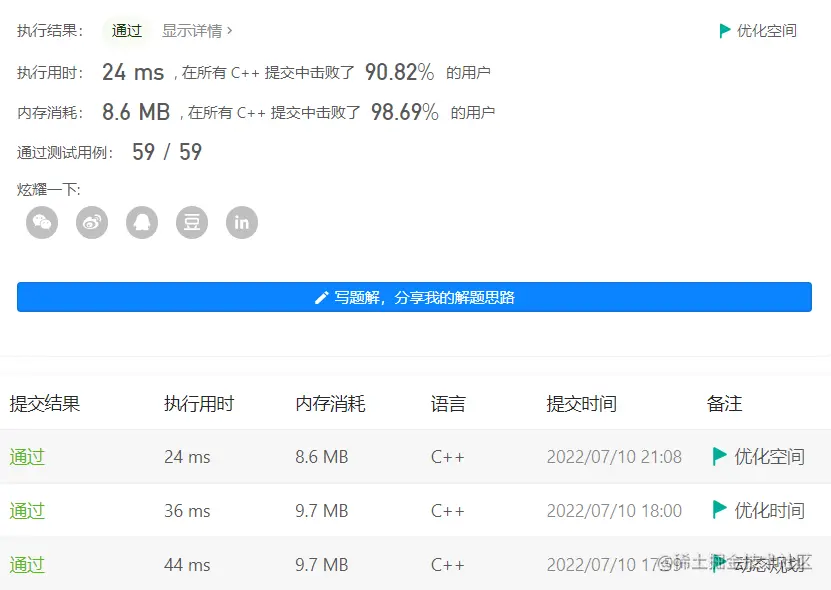Open the 24 ms passed submission link

coord(27,457)
